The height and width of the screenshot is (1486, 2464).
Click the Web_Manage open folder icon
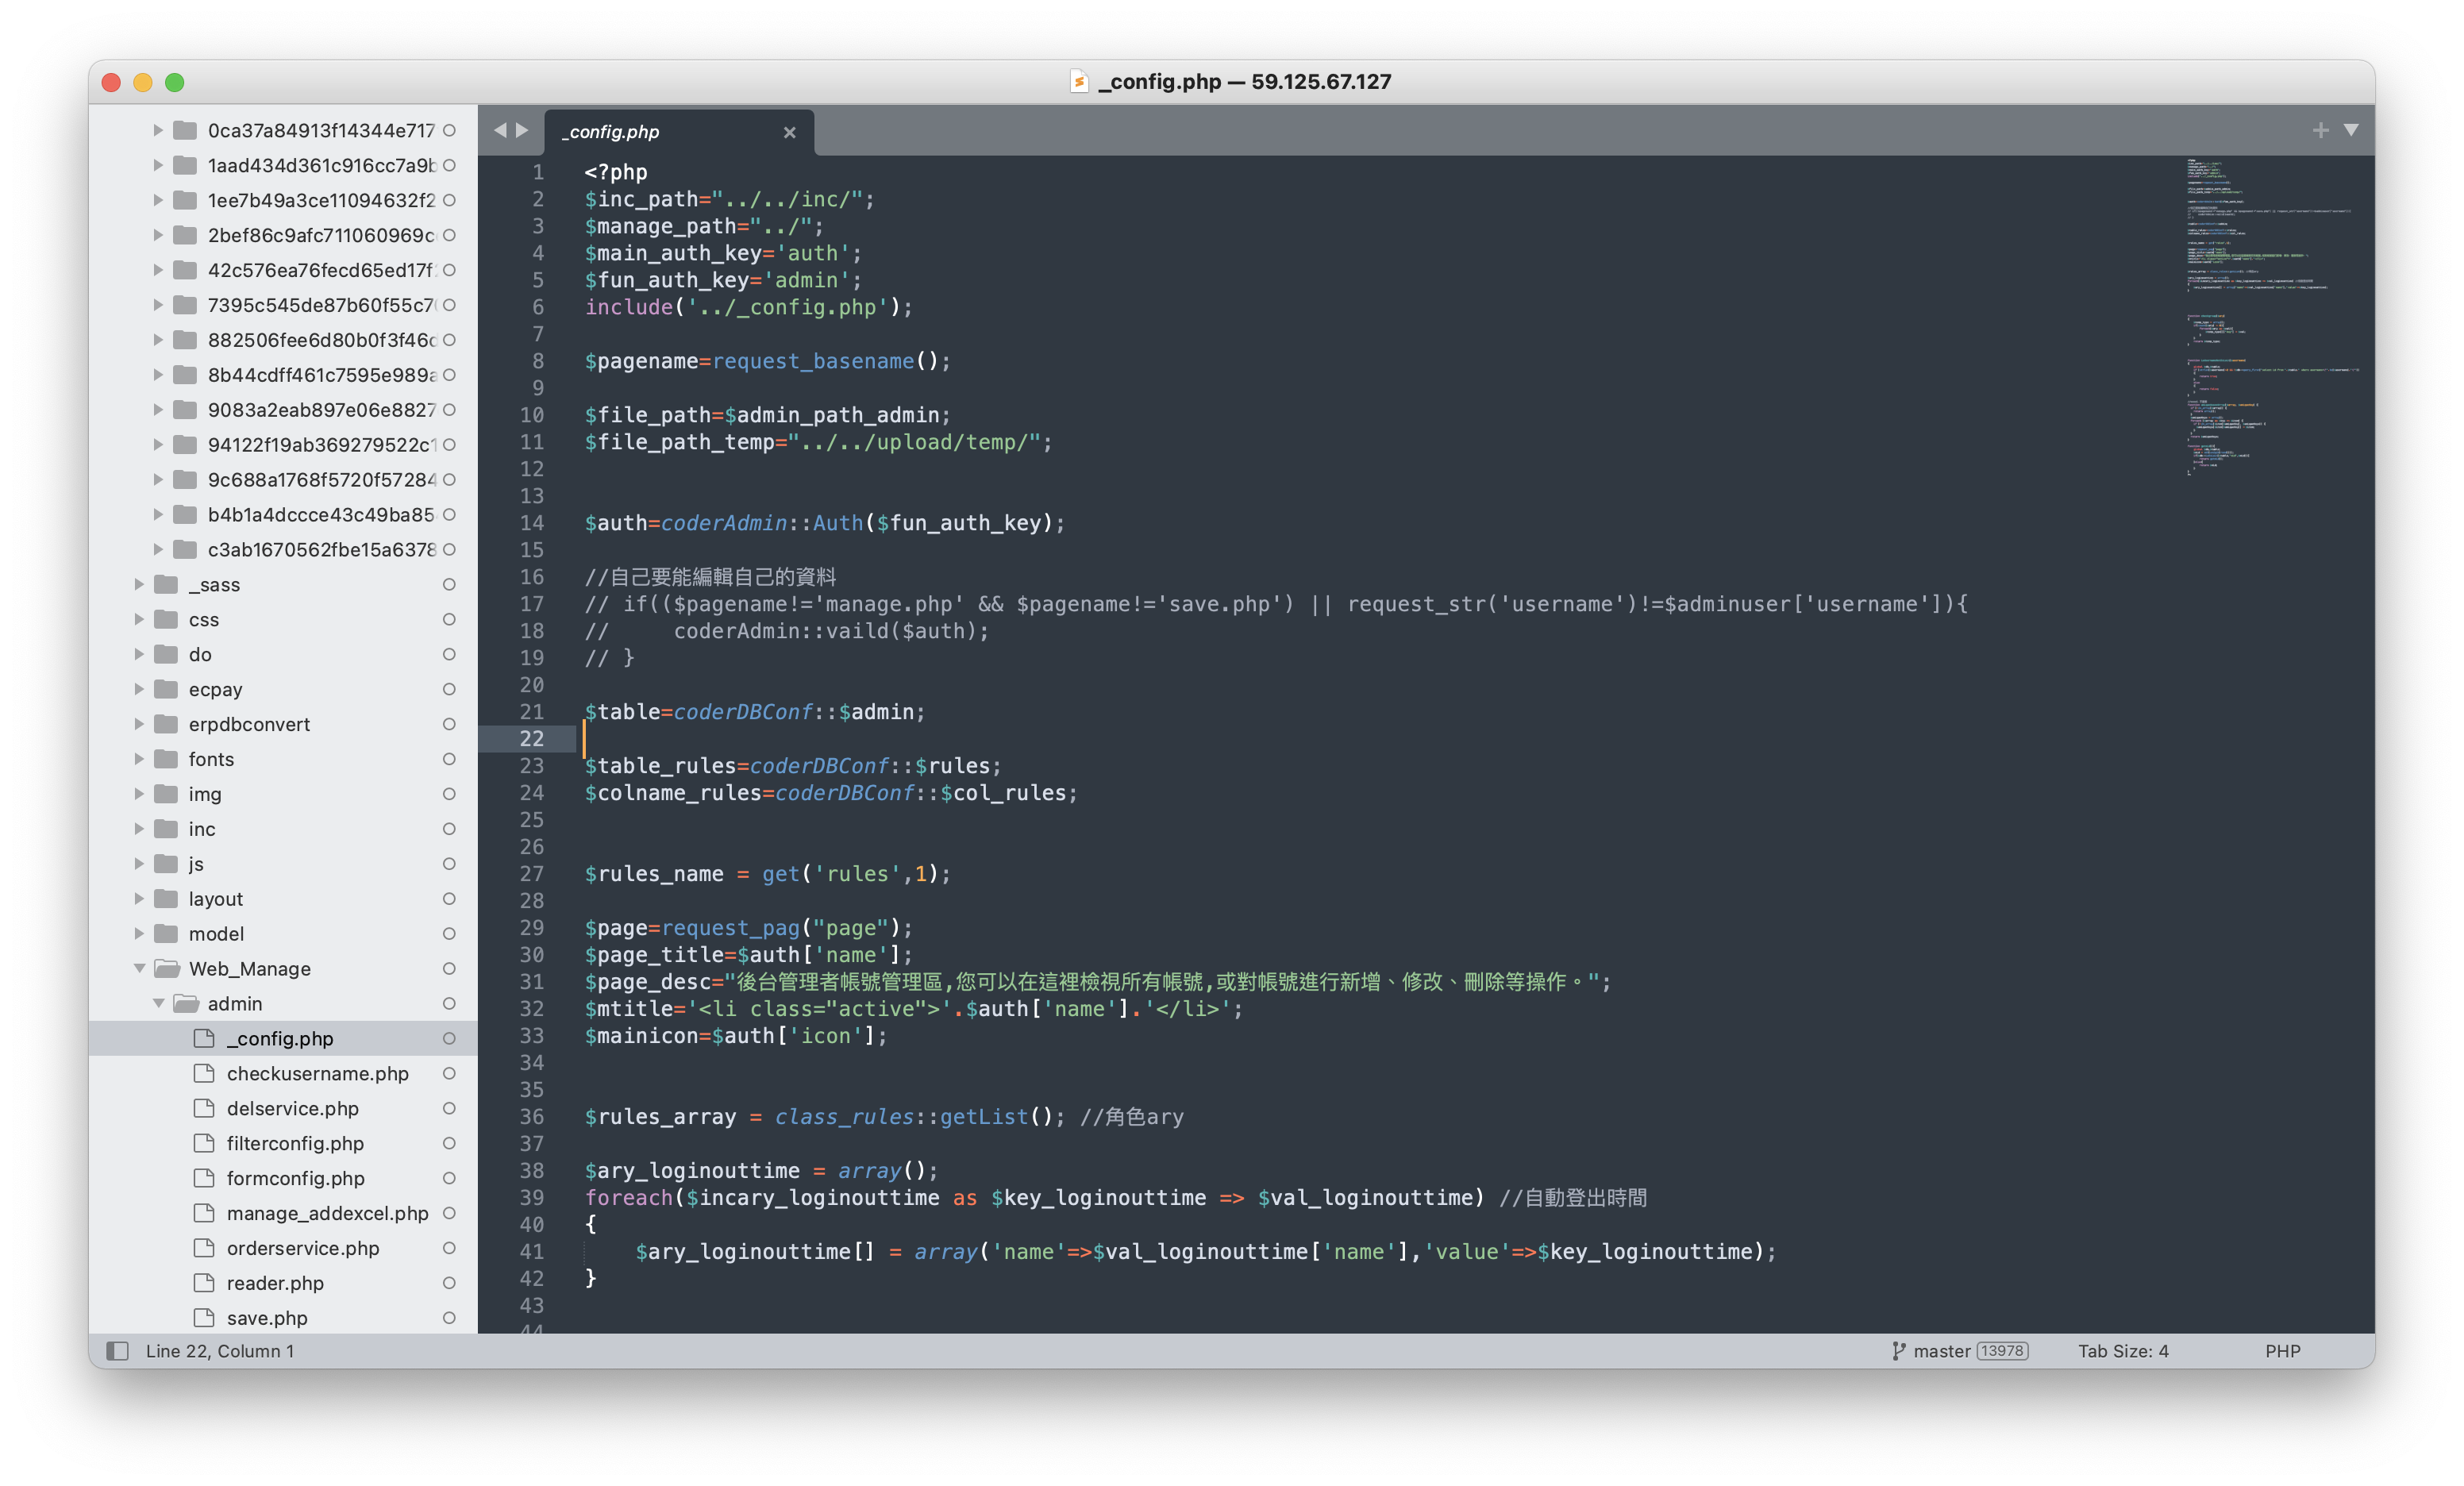167,968
